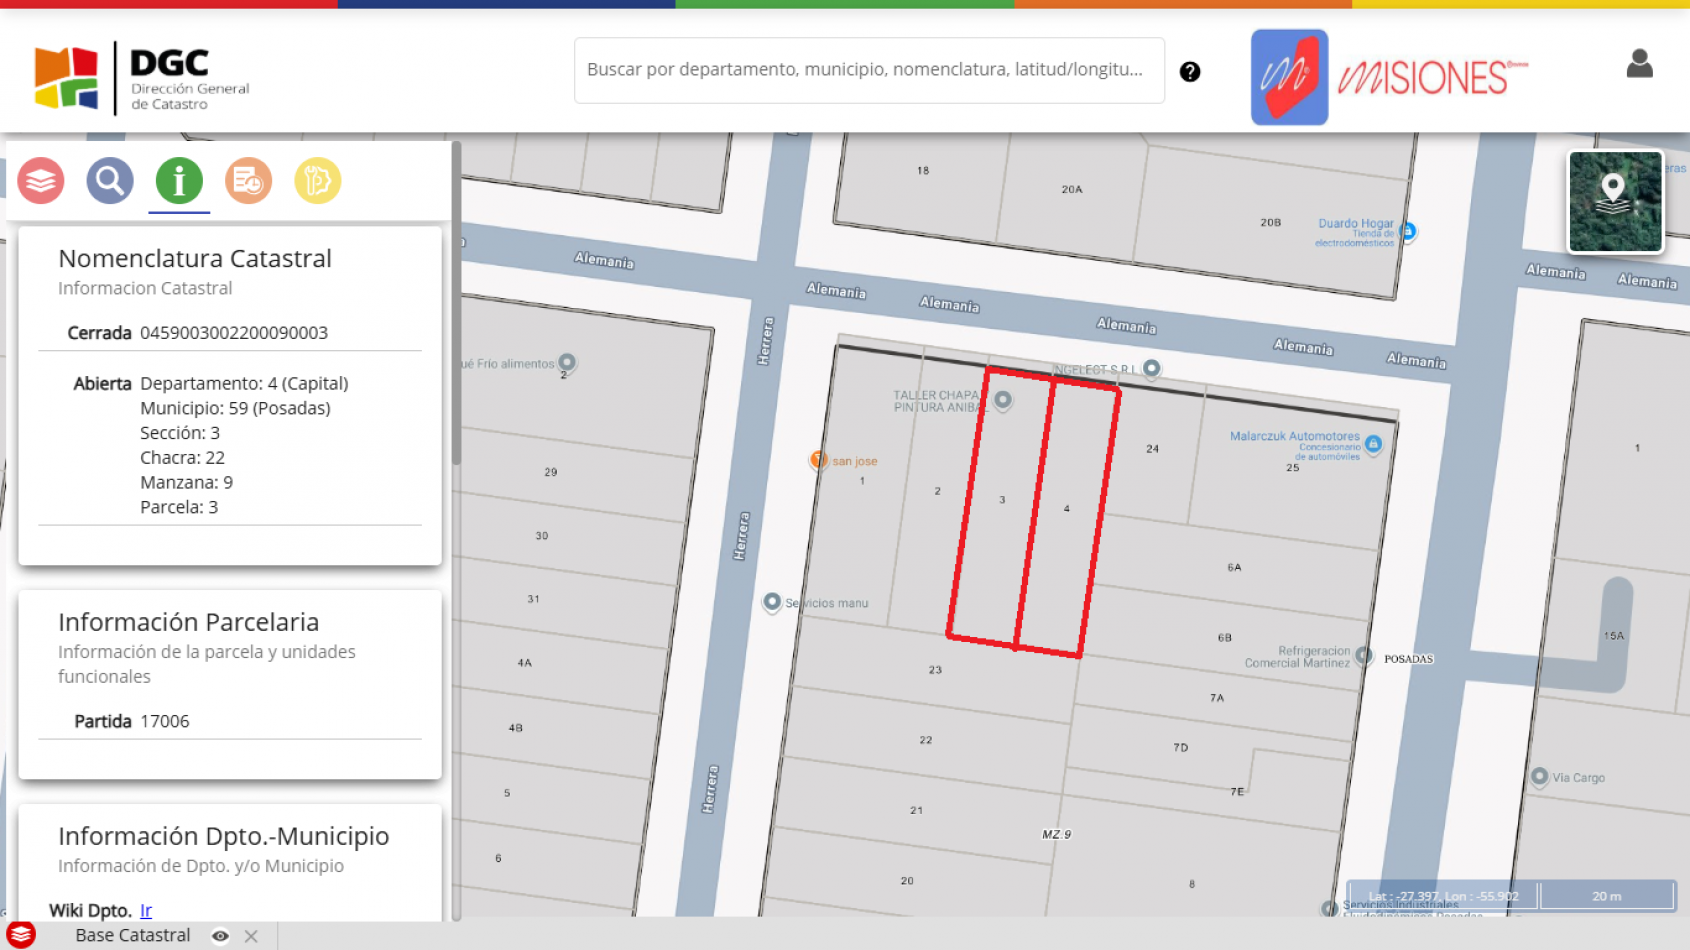Remove the Base Catastral layer

coord(252,936)
